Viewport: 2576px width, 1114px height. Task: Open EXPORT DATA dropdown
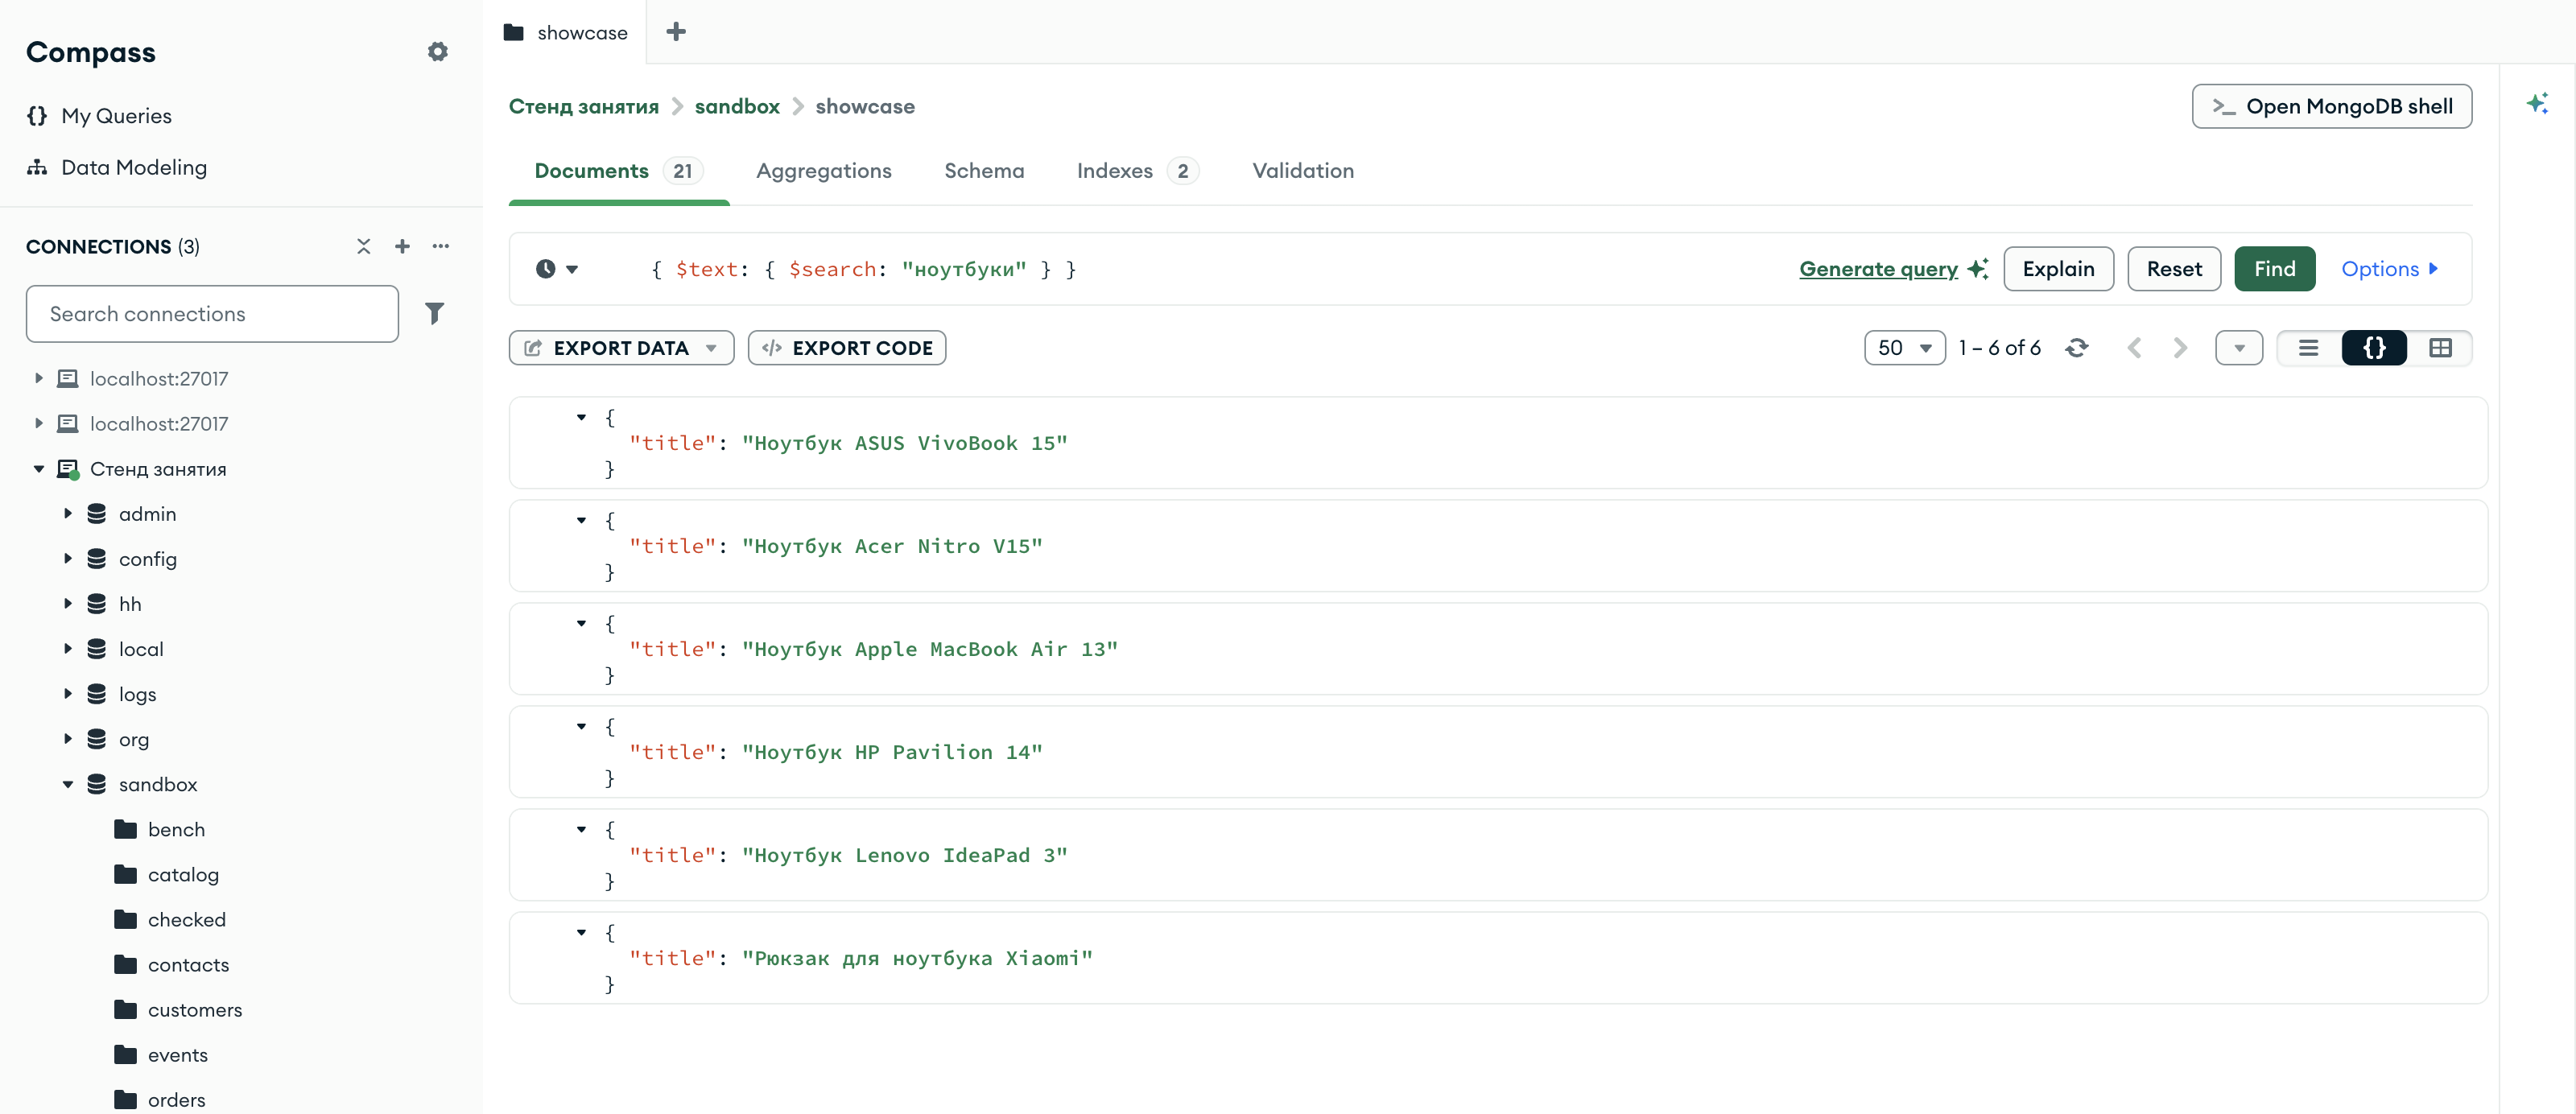tap(621, 348)
